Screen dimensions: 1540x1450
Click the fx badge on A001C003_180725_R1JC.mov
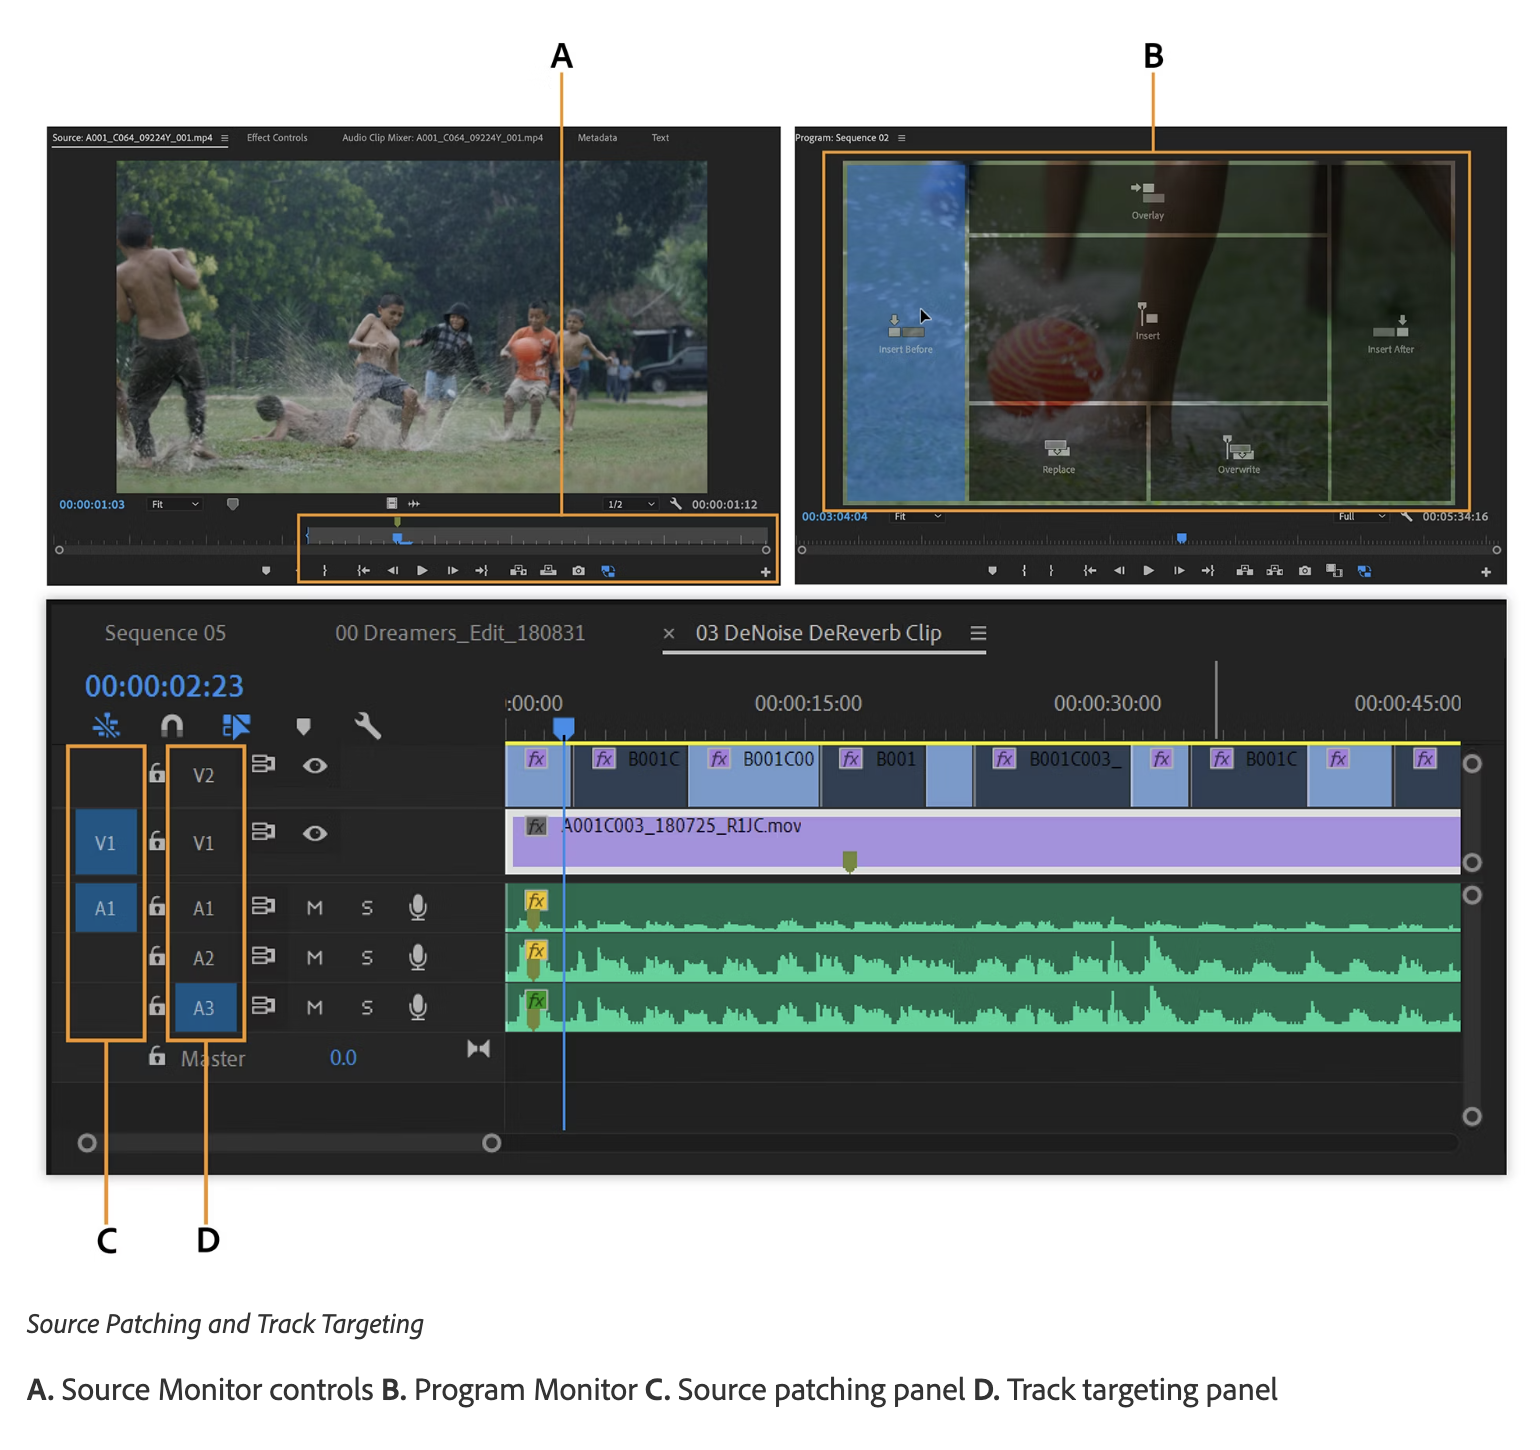click(536, 827)
